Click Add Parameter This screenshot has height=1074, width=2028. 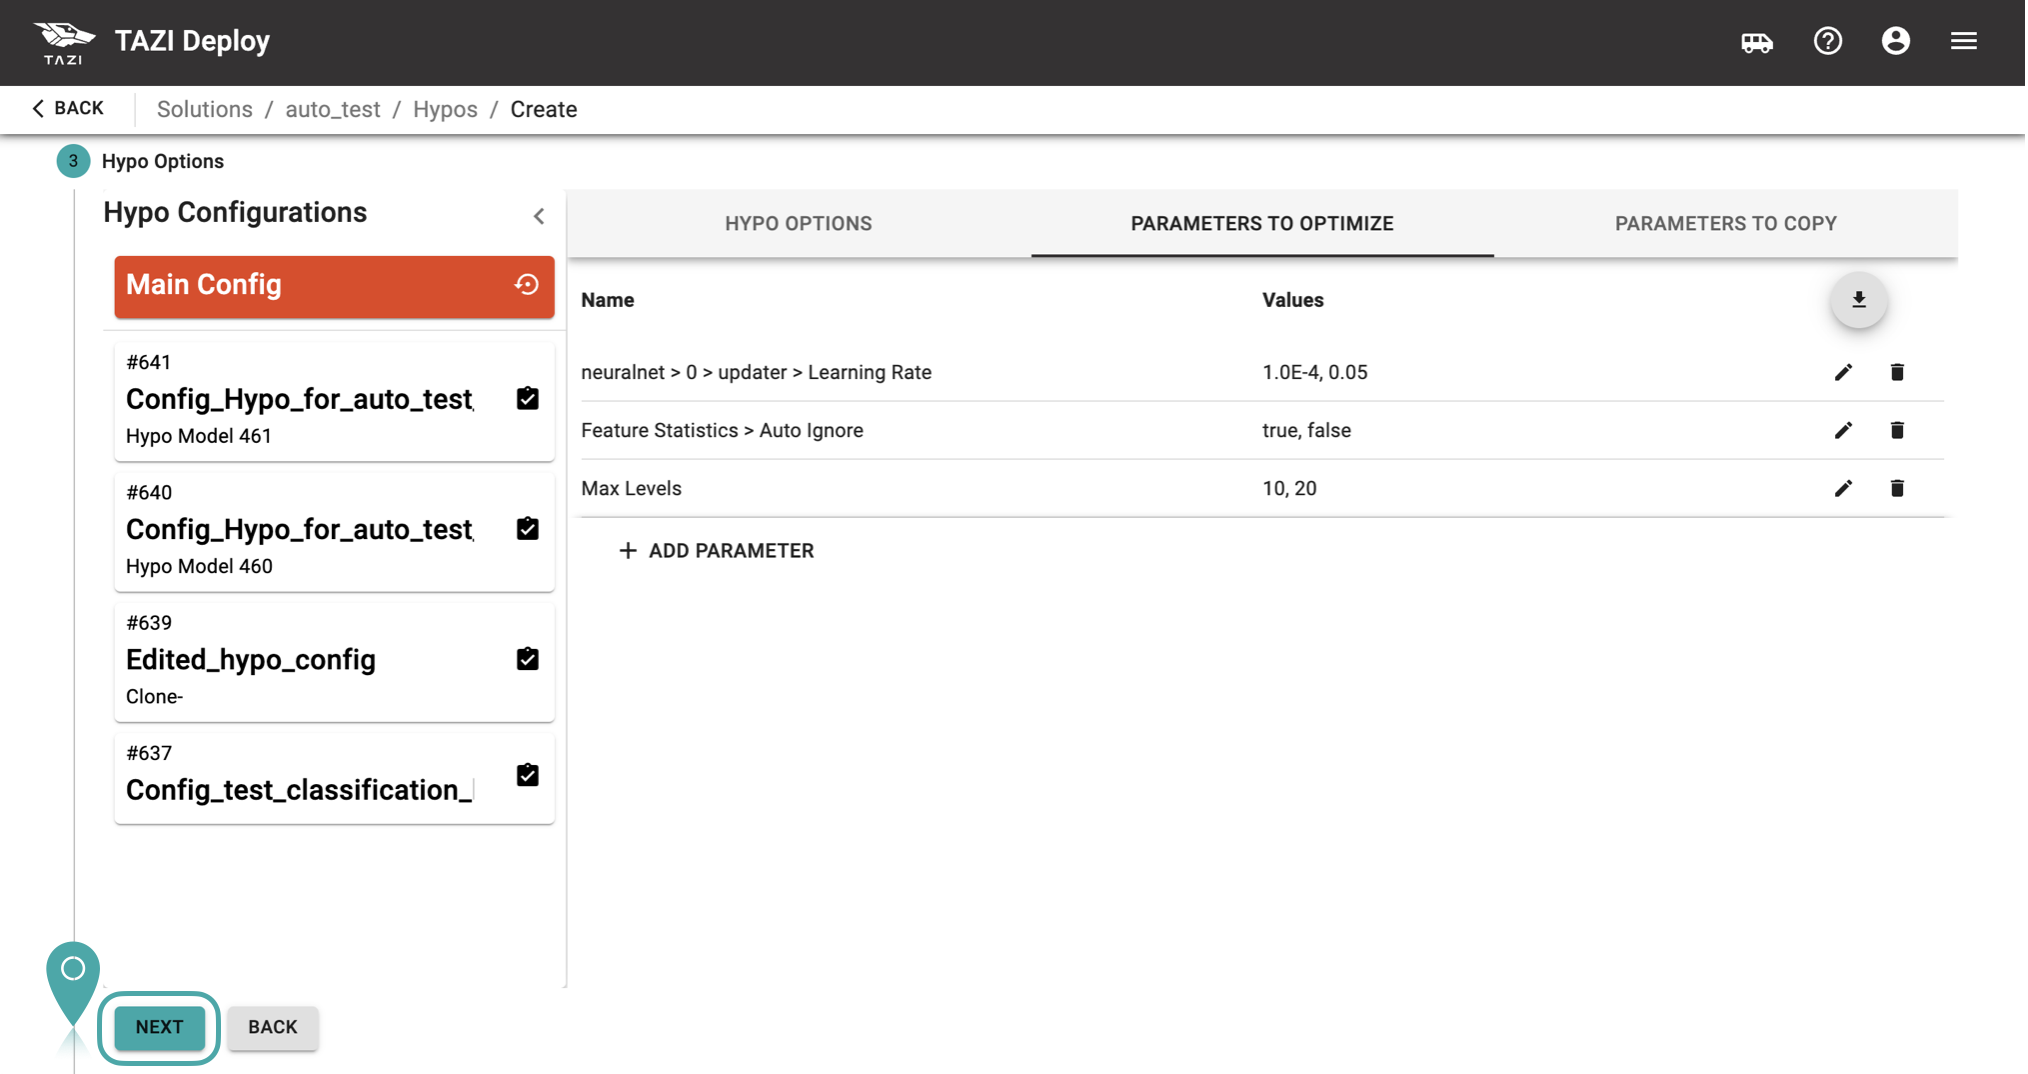[716, 551]
